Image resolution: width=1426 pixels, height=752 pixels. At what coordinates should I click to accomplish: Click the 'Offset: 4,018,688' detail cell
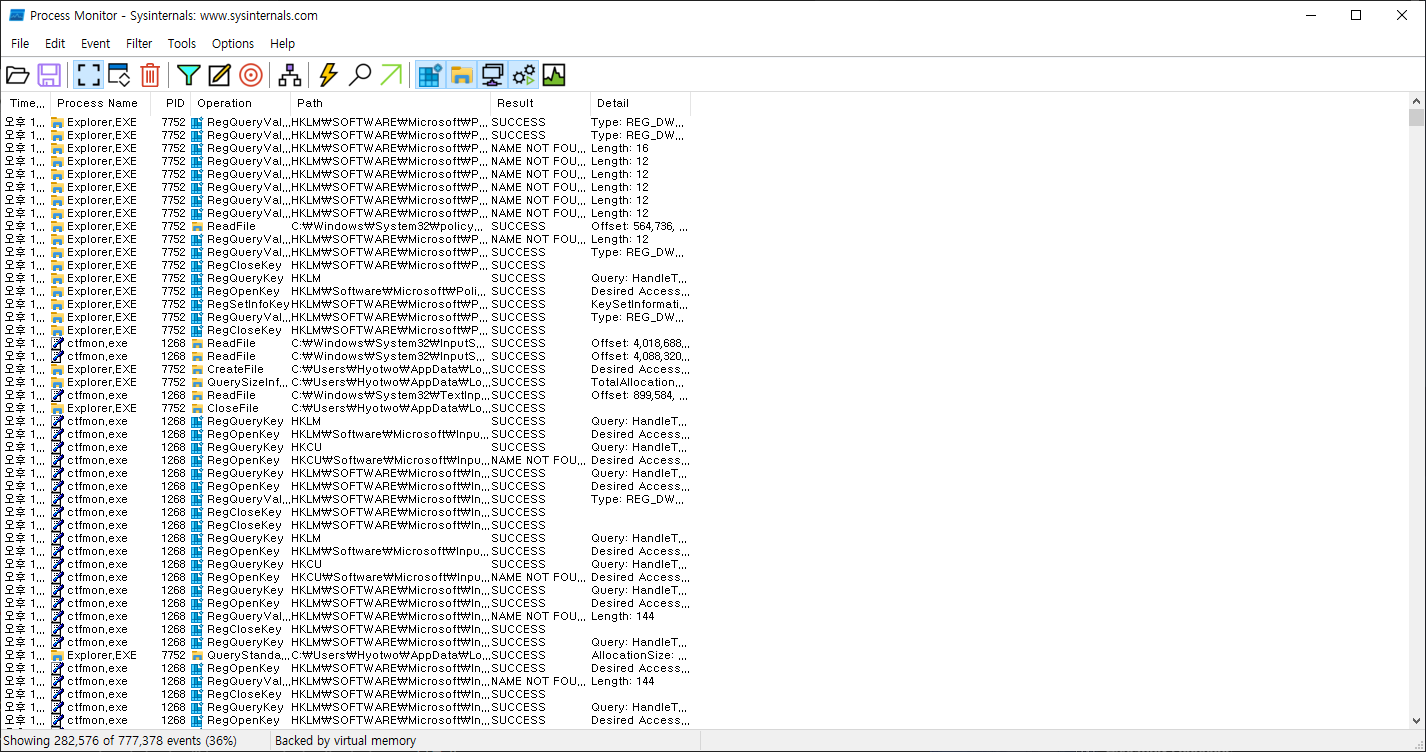(640, 343)
